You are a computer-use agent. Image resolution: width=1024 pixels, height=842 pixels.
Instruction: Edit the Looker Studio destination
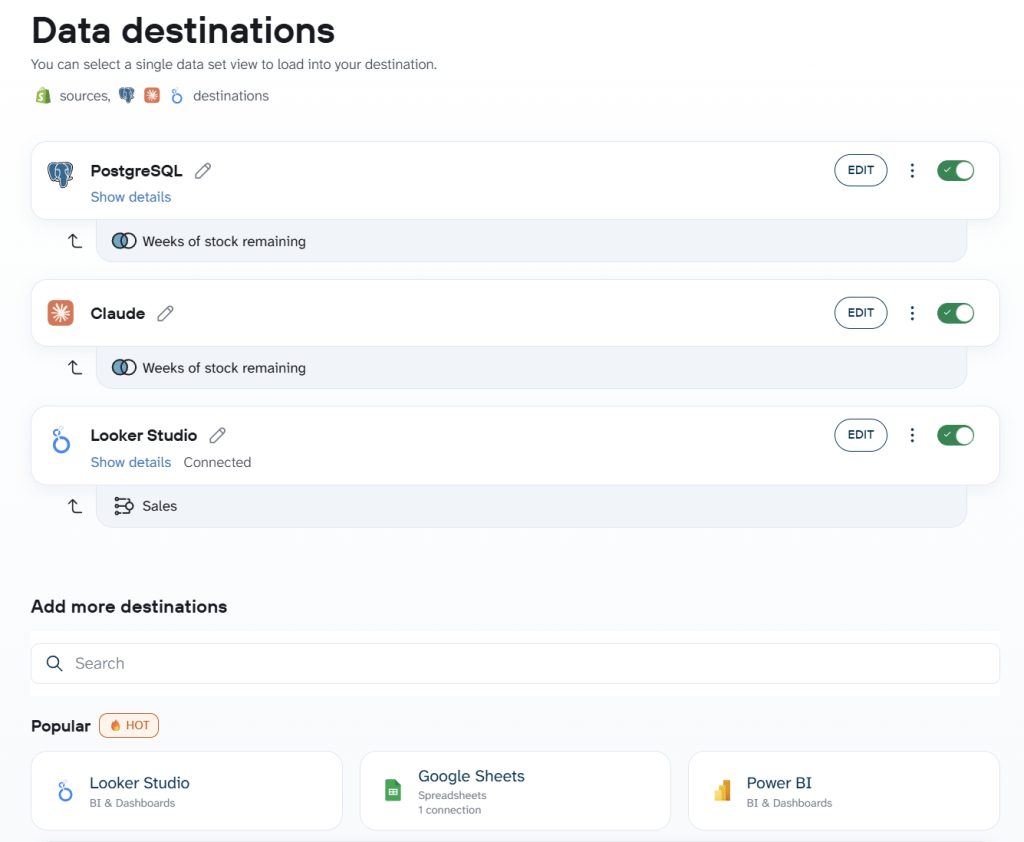coord(861,435)
